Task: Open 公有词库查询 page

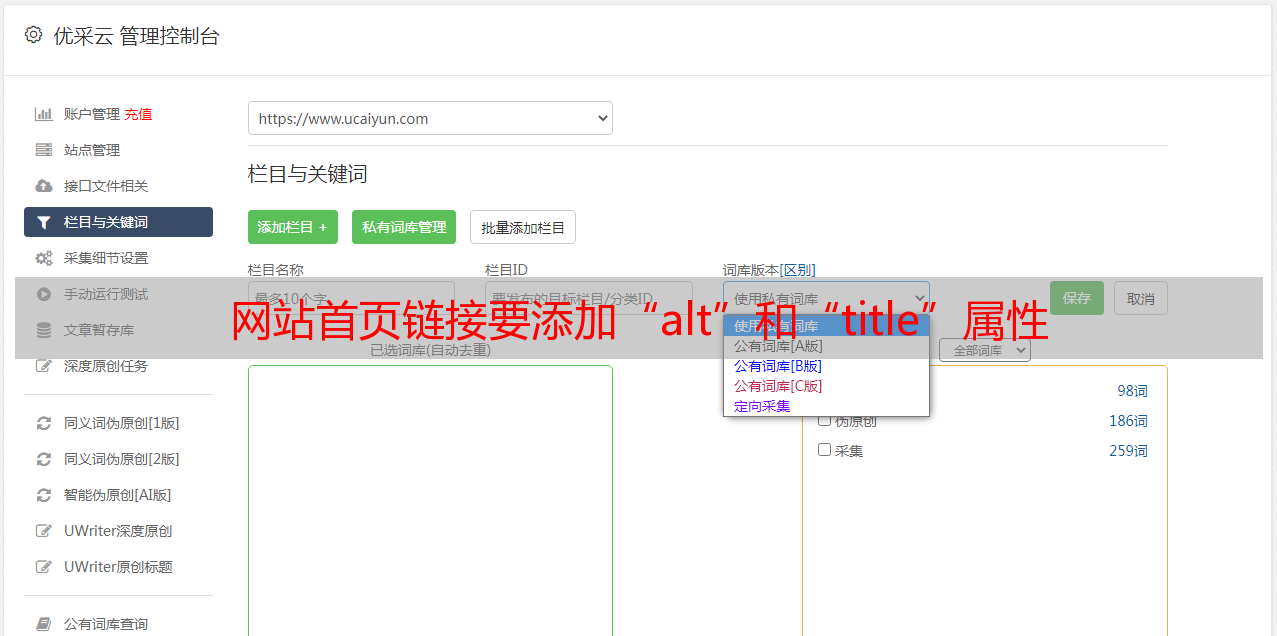Action: coord(106,624)
